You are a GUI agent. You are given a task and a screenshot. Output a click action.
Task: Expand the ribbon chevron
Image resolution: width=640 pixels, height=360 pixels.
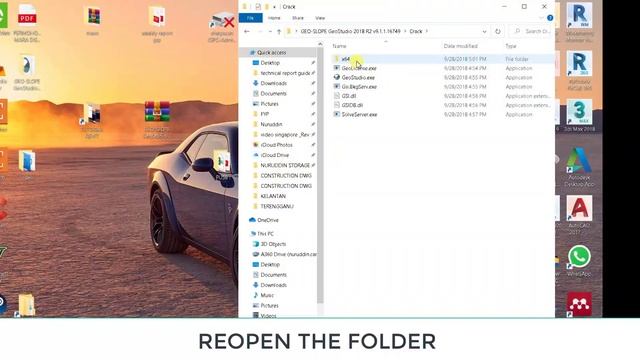point(541,18)
